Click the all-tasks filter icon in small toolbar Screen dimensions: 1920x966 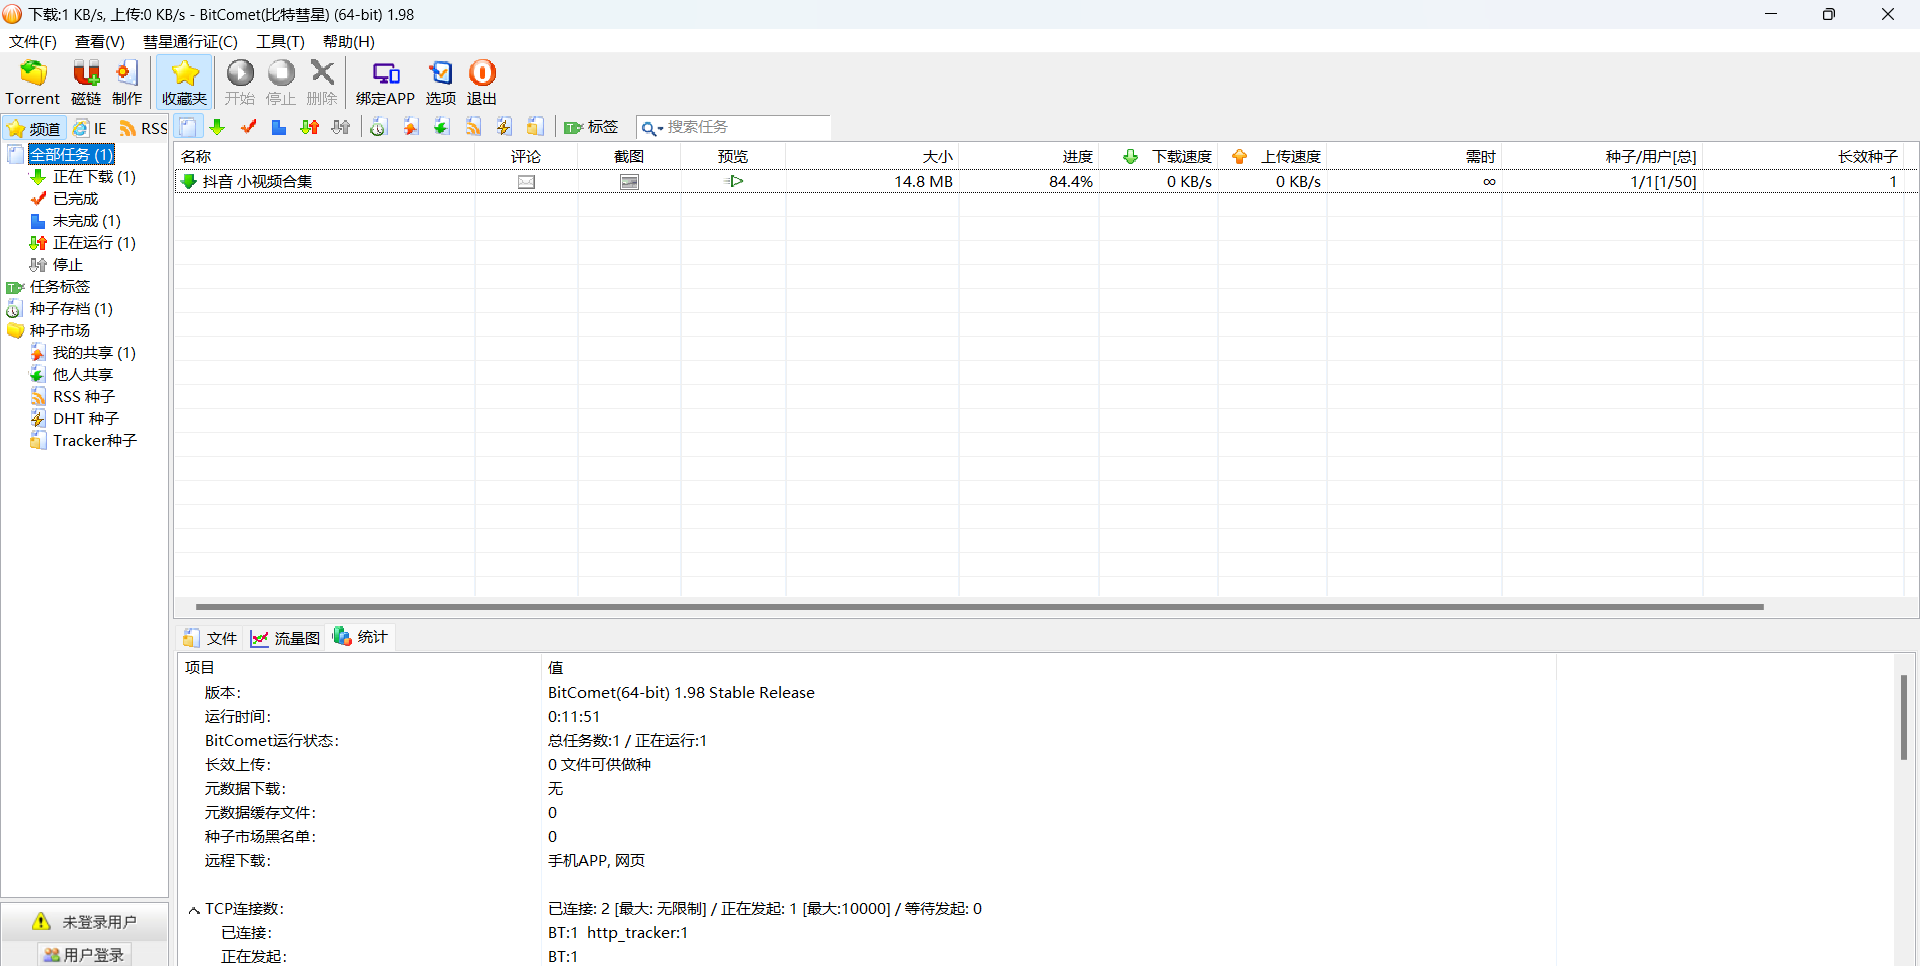click(x=188, y=127)
